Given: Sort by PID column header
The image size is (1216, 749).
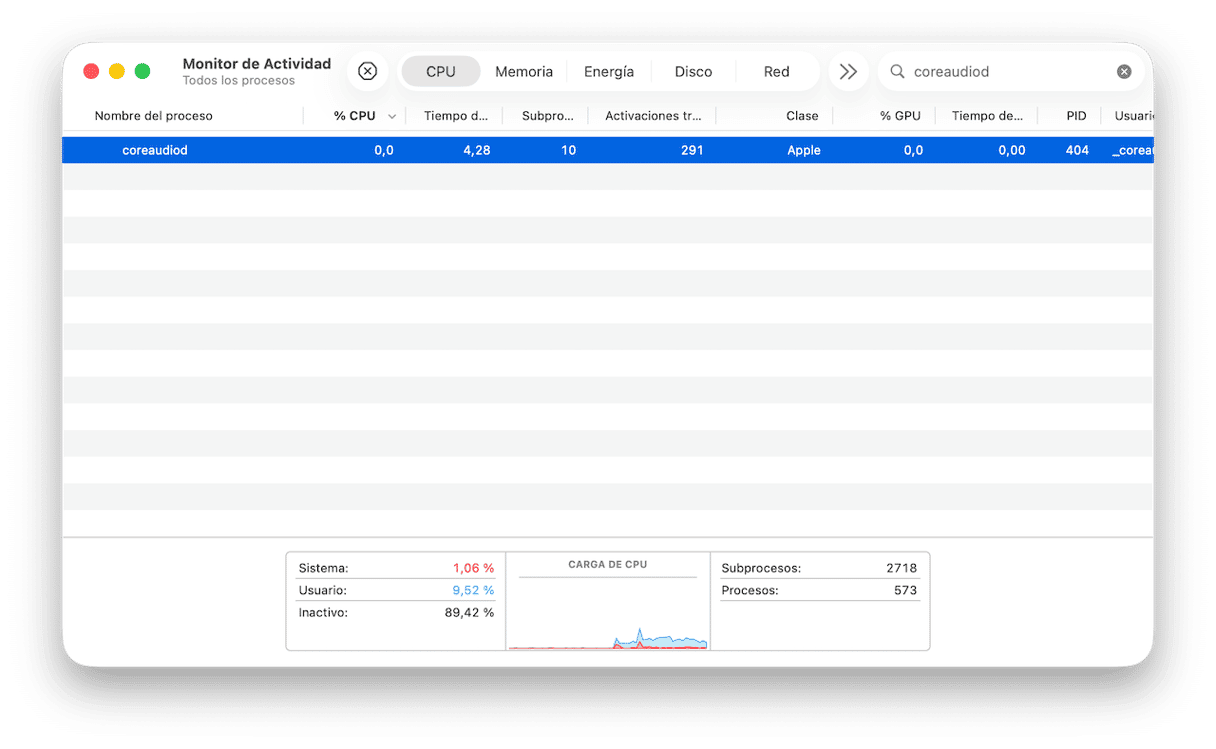Looking at the screenshot, I should point(1076,116).
